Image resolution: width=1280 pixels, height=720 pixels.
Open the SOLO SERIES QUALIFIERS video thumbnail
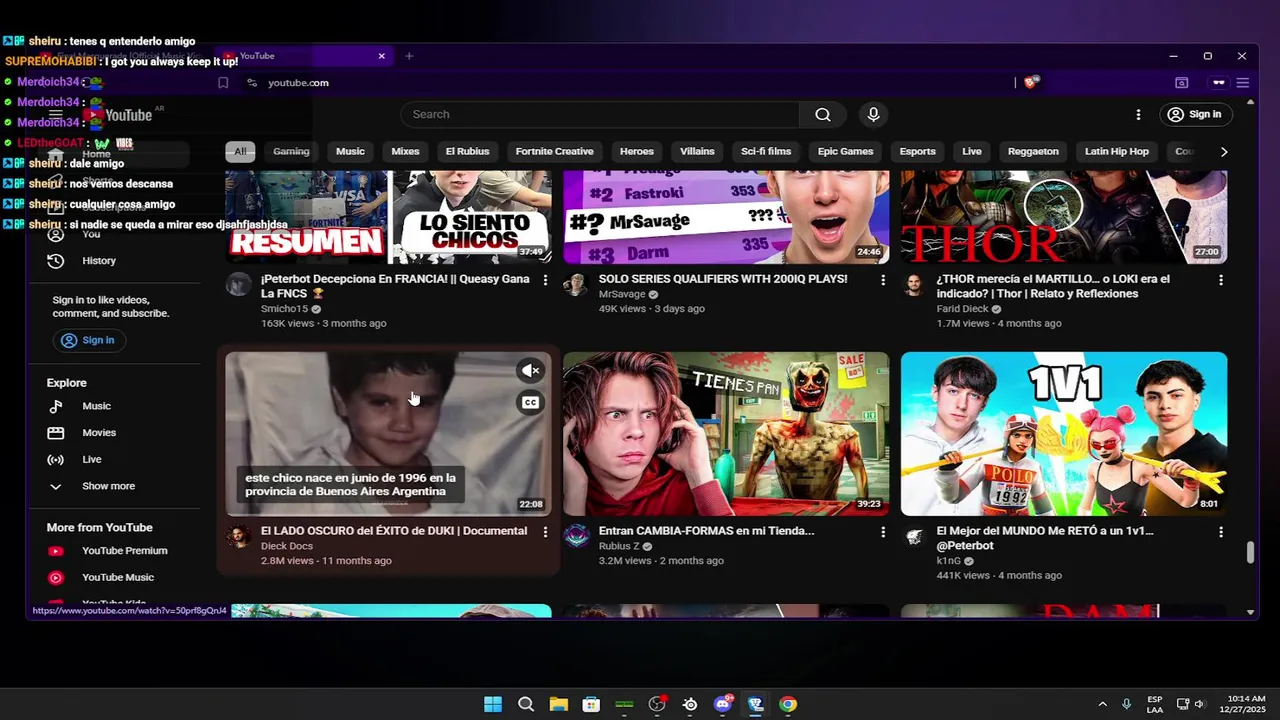coord(726,216)
